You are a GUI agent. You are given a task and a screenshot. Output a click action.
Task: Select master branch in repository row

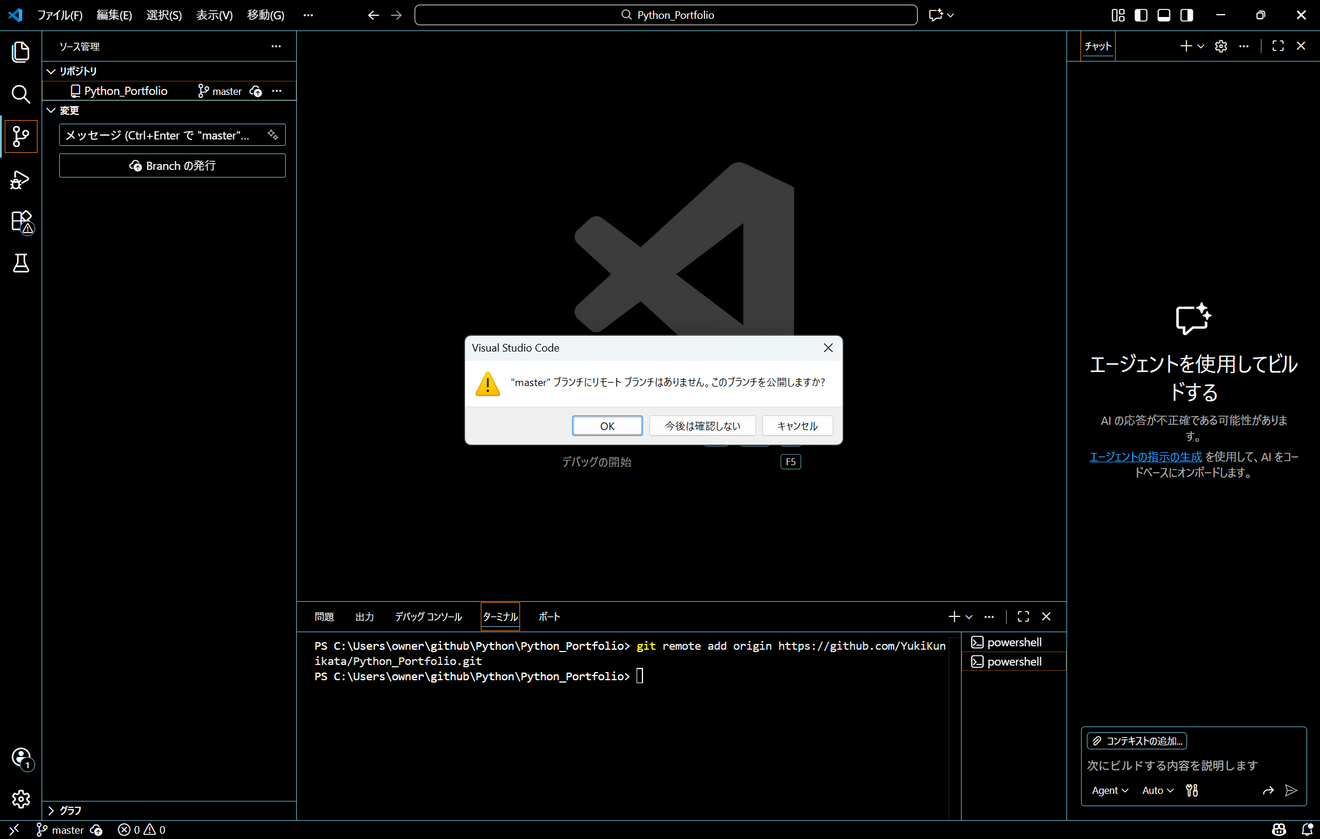click(220, 91)
